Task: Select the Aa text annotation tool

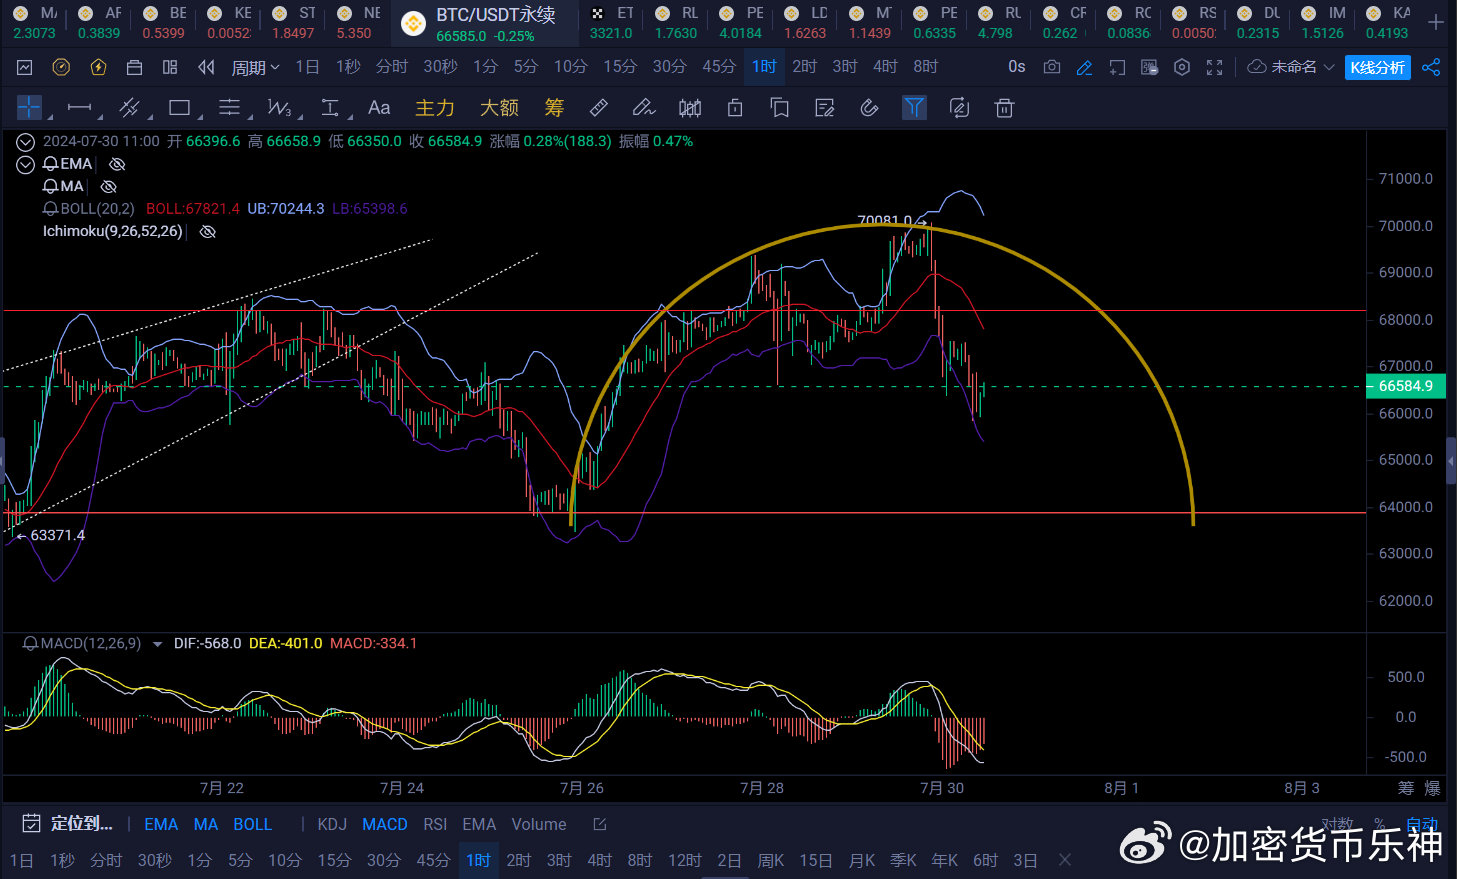Action: point(379,108)
